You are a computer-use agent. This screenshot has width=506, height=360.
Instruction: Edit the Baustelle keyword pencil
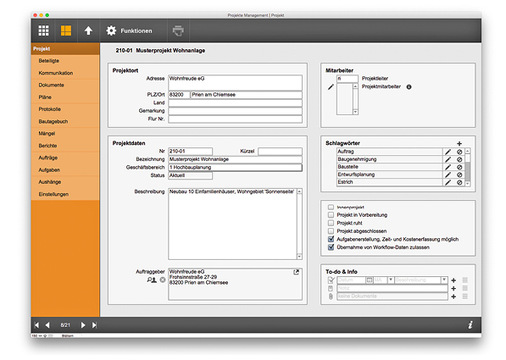pos(448,167)
